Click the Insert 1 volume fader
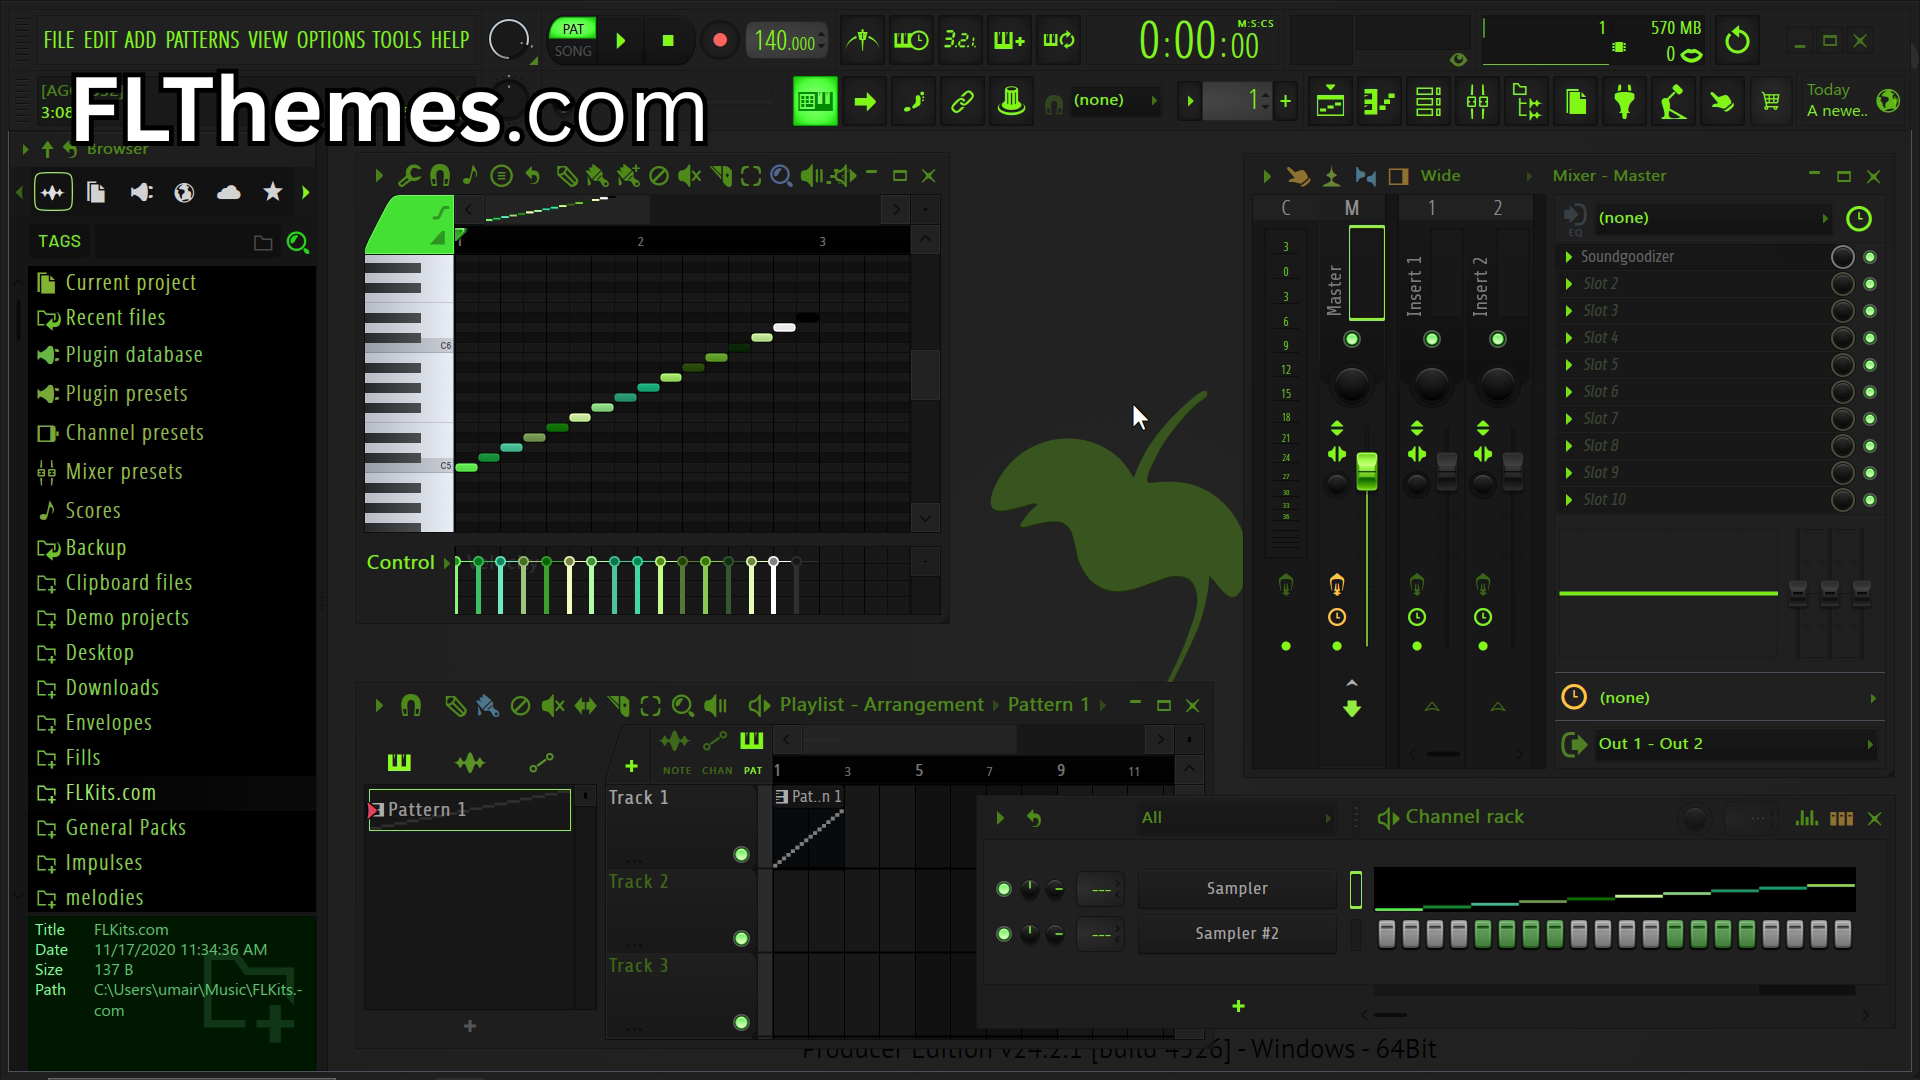1920x1080 pixels. coord(1446,472)
